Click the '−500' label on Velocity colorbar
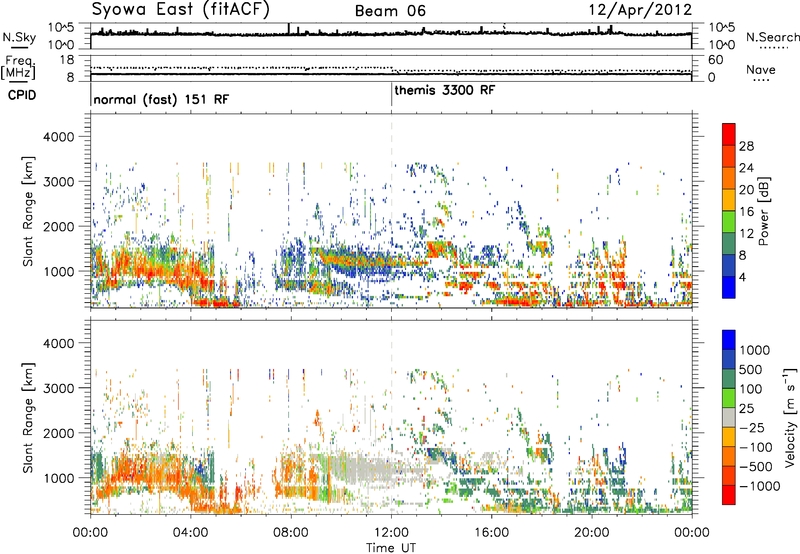The height and width of the screenshot is (554, 800). click(x=755, y=466)
